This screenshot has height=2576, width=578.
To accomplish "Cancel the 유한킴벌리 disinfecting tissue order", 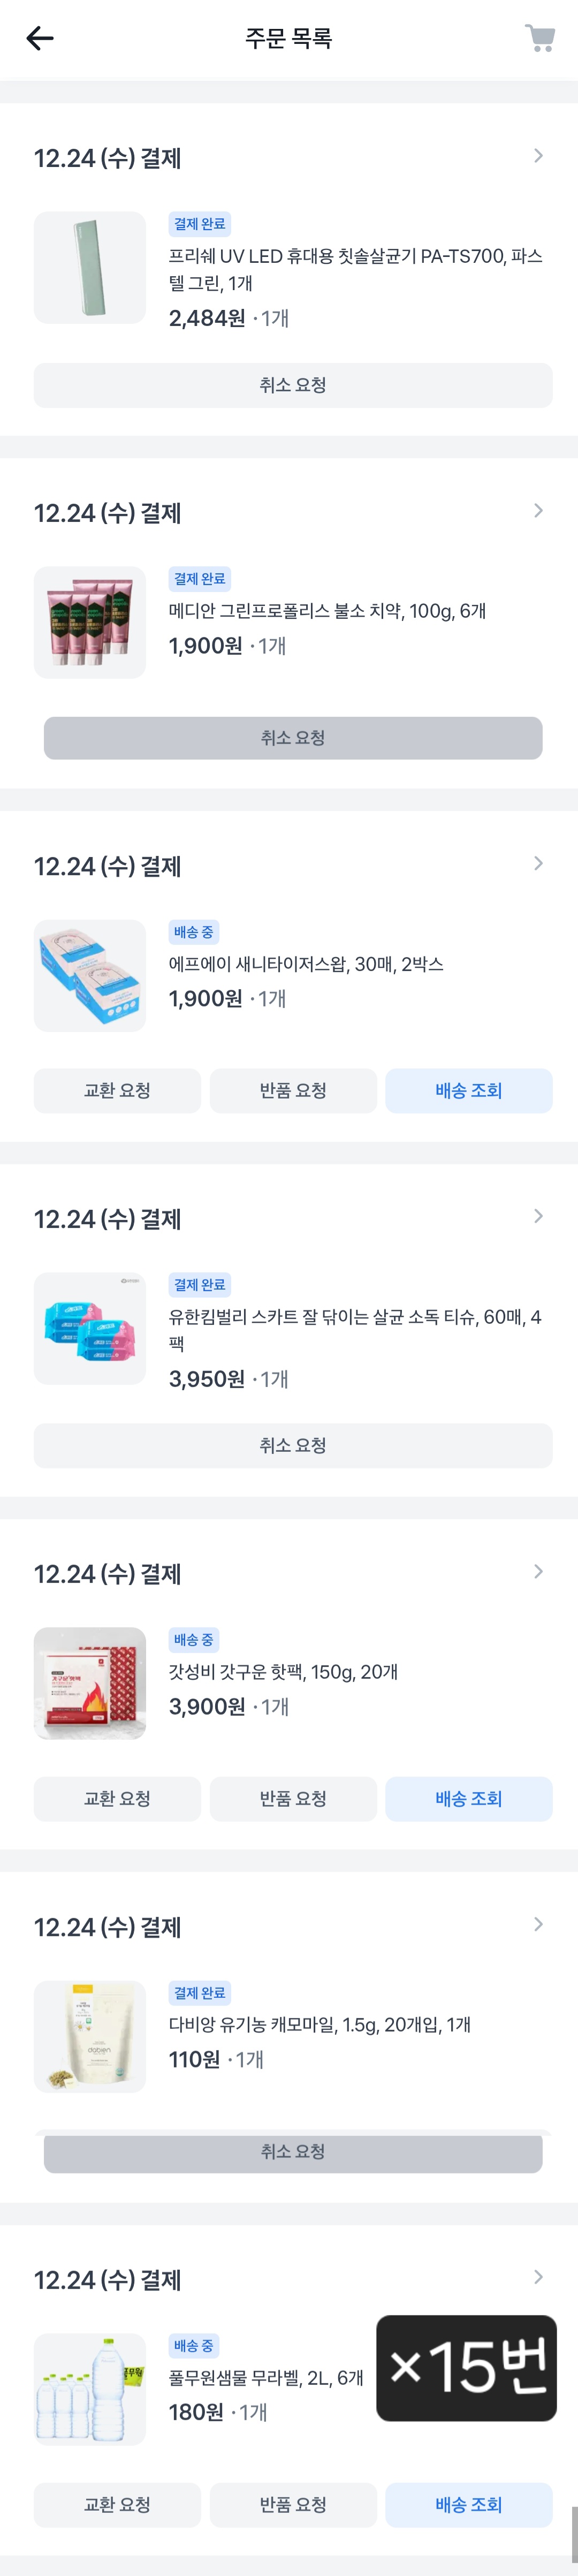I will (x=292, y=1446).
